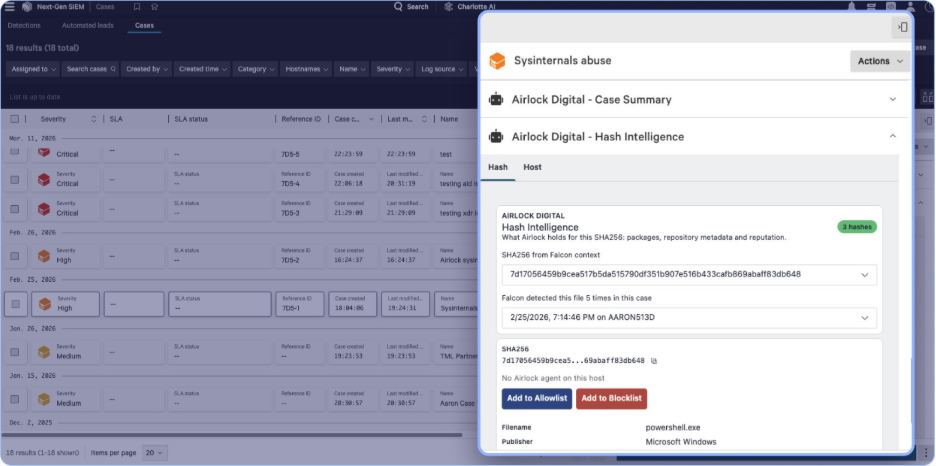Switch to the Automated leads tab
This screenshot has height=466, width=936.
pos(87,26)
